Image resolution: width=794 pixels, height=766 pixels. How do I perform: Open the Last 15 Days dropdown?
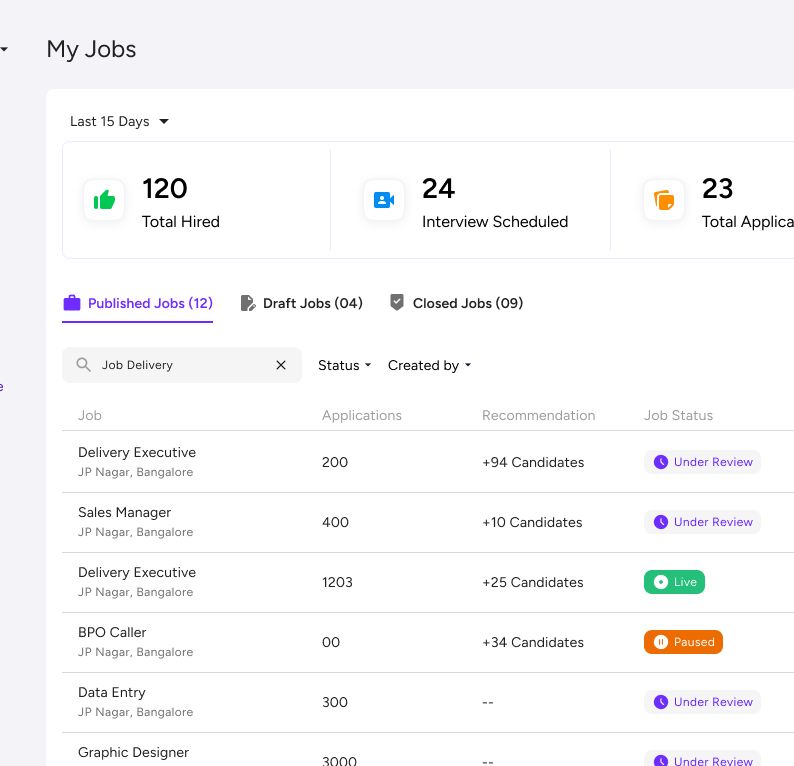coord(119,122)
